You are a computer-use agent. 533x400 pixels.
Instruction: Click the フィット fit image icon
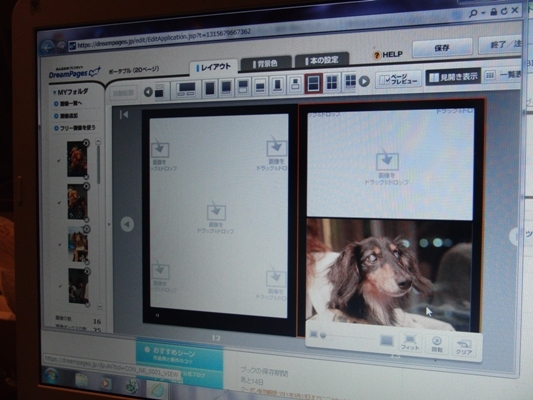click(410, 342)
